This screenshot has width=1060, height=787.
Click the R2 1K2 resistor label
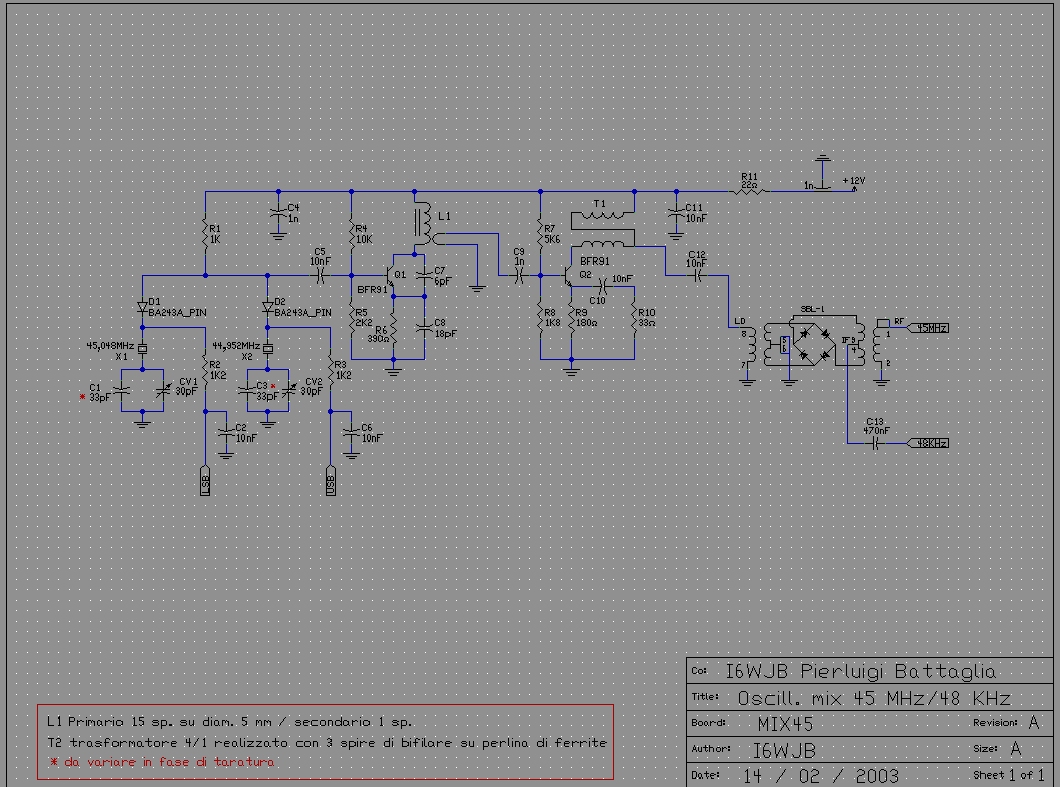click(218, 370)
